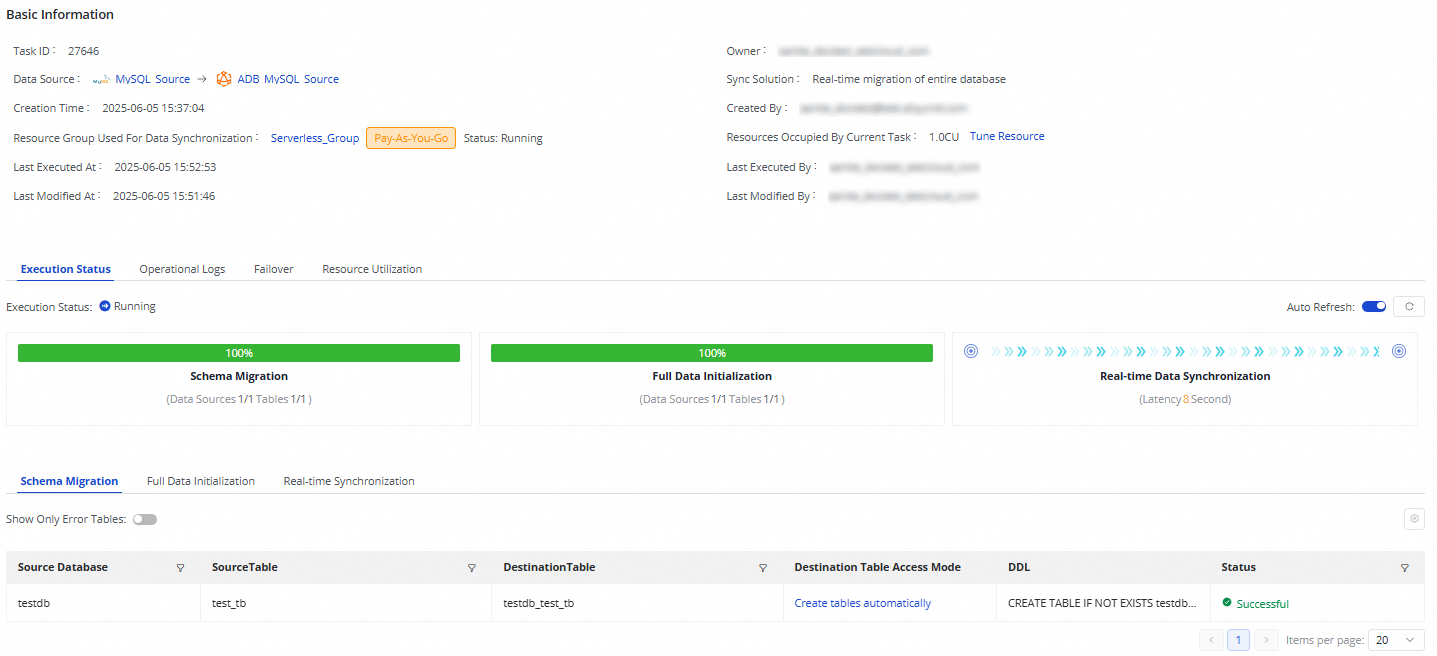Click the MySQL source logo icon
The image size is (1437, 656).
pyautogui.click(x=101, y=79)
